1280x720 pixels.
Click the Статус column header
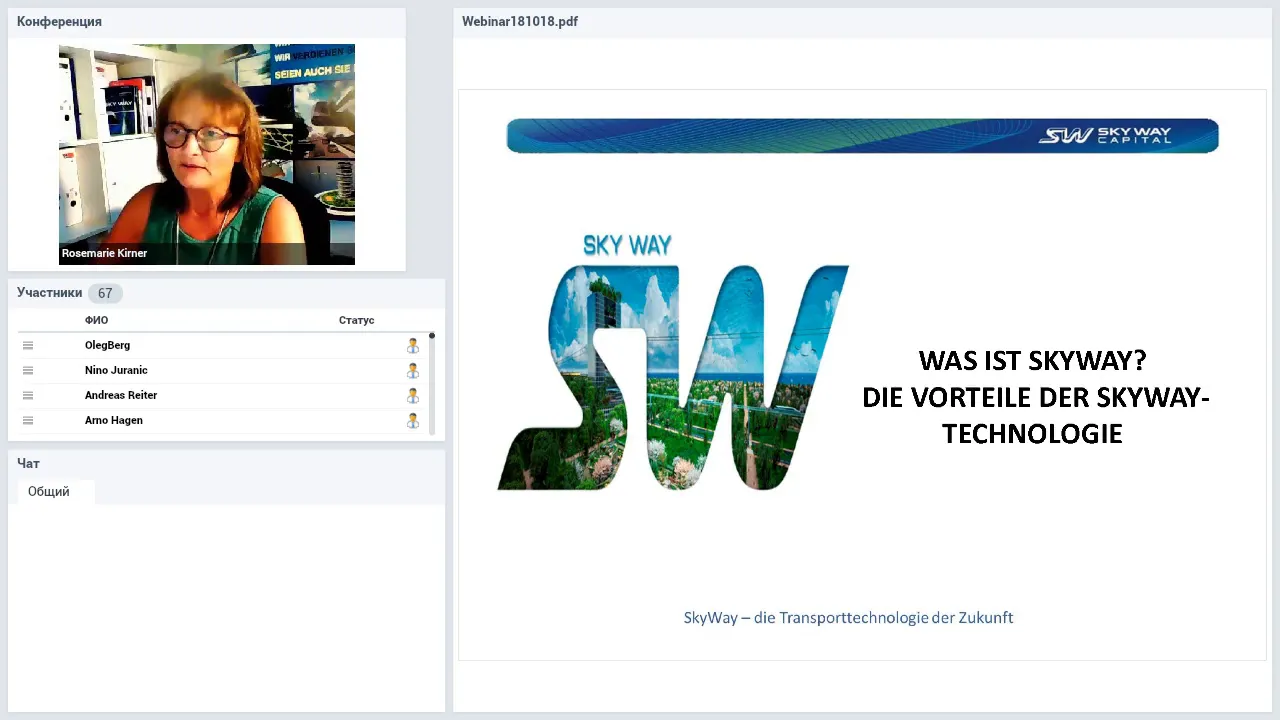click(356, 320)
